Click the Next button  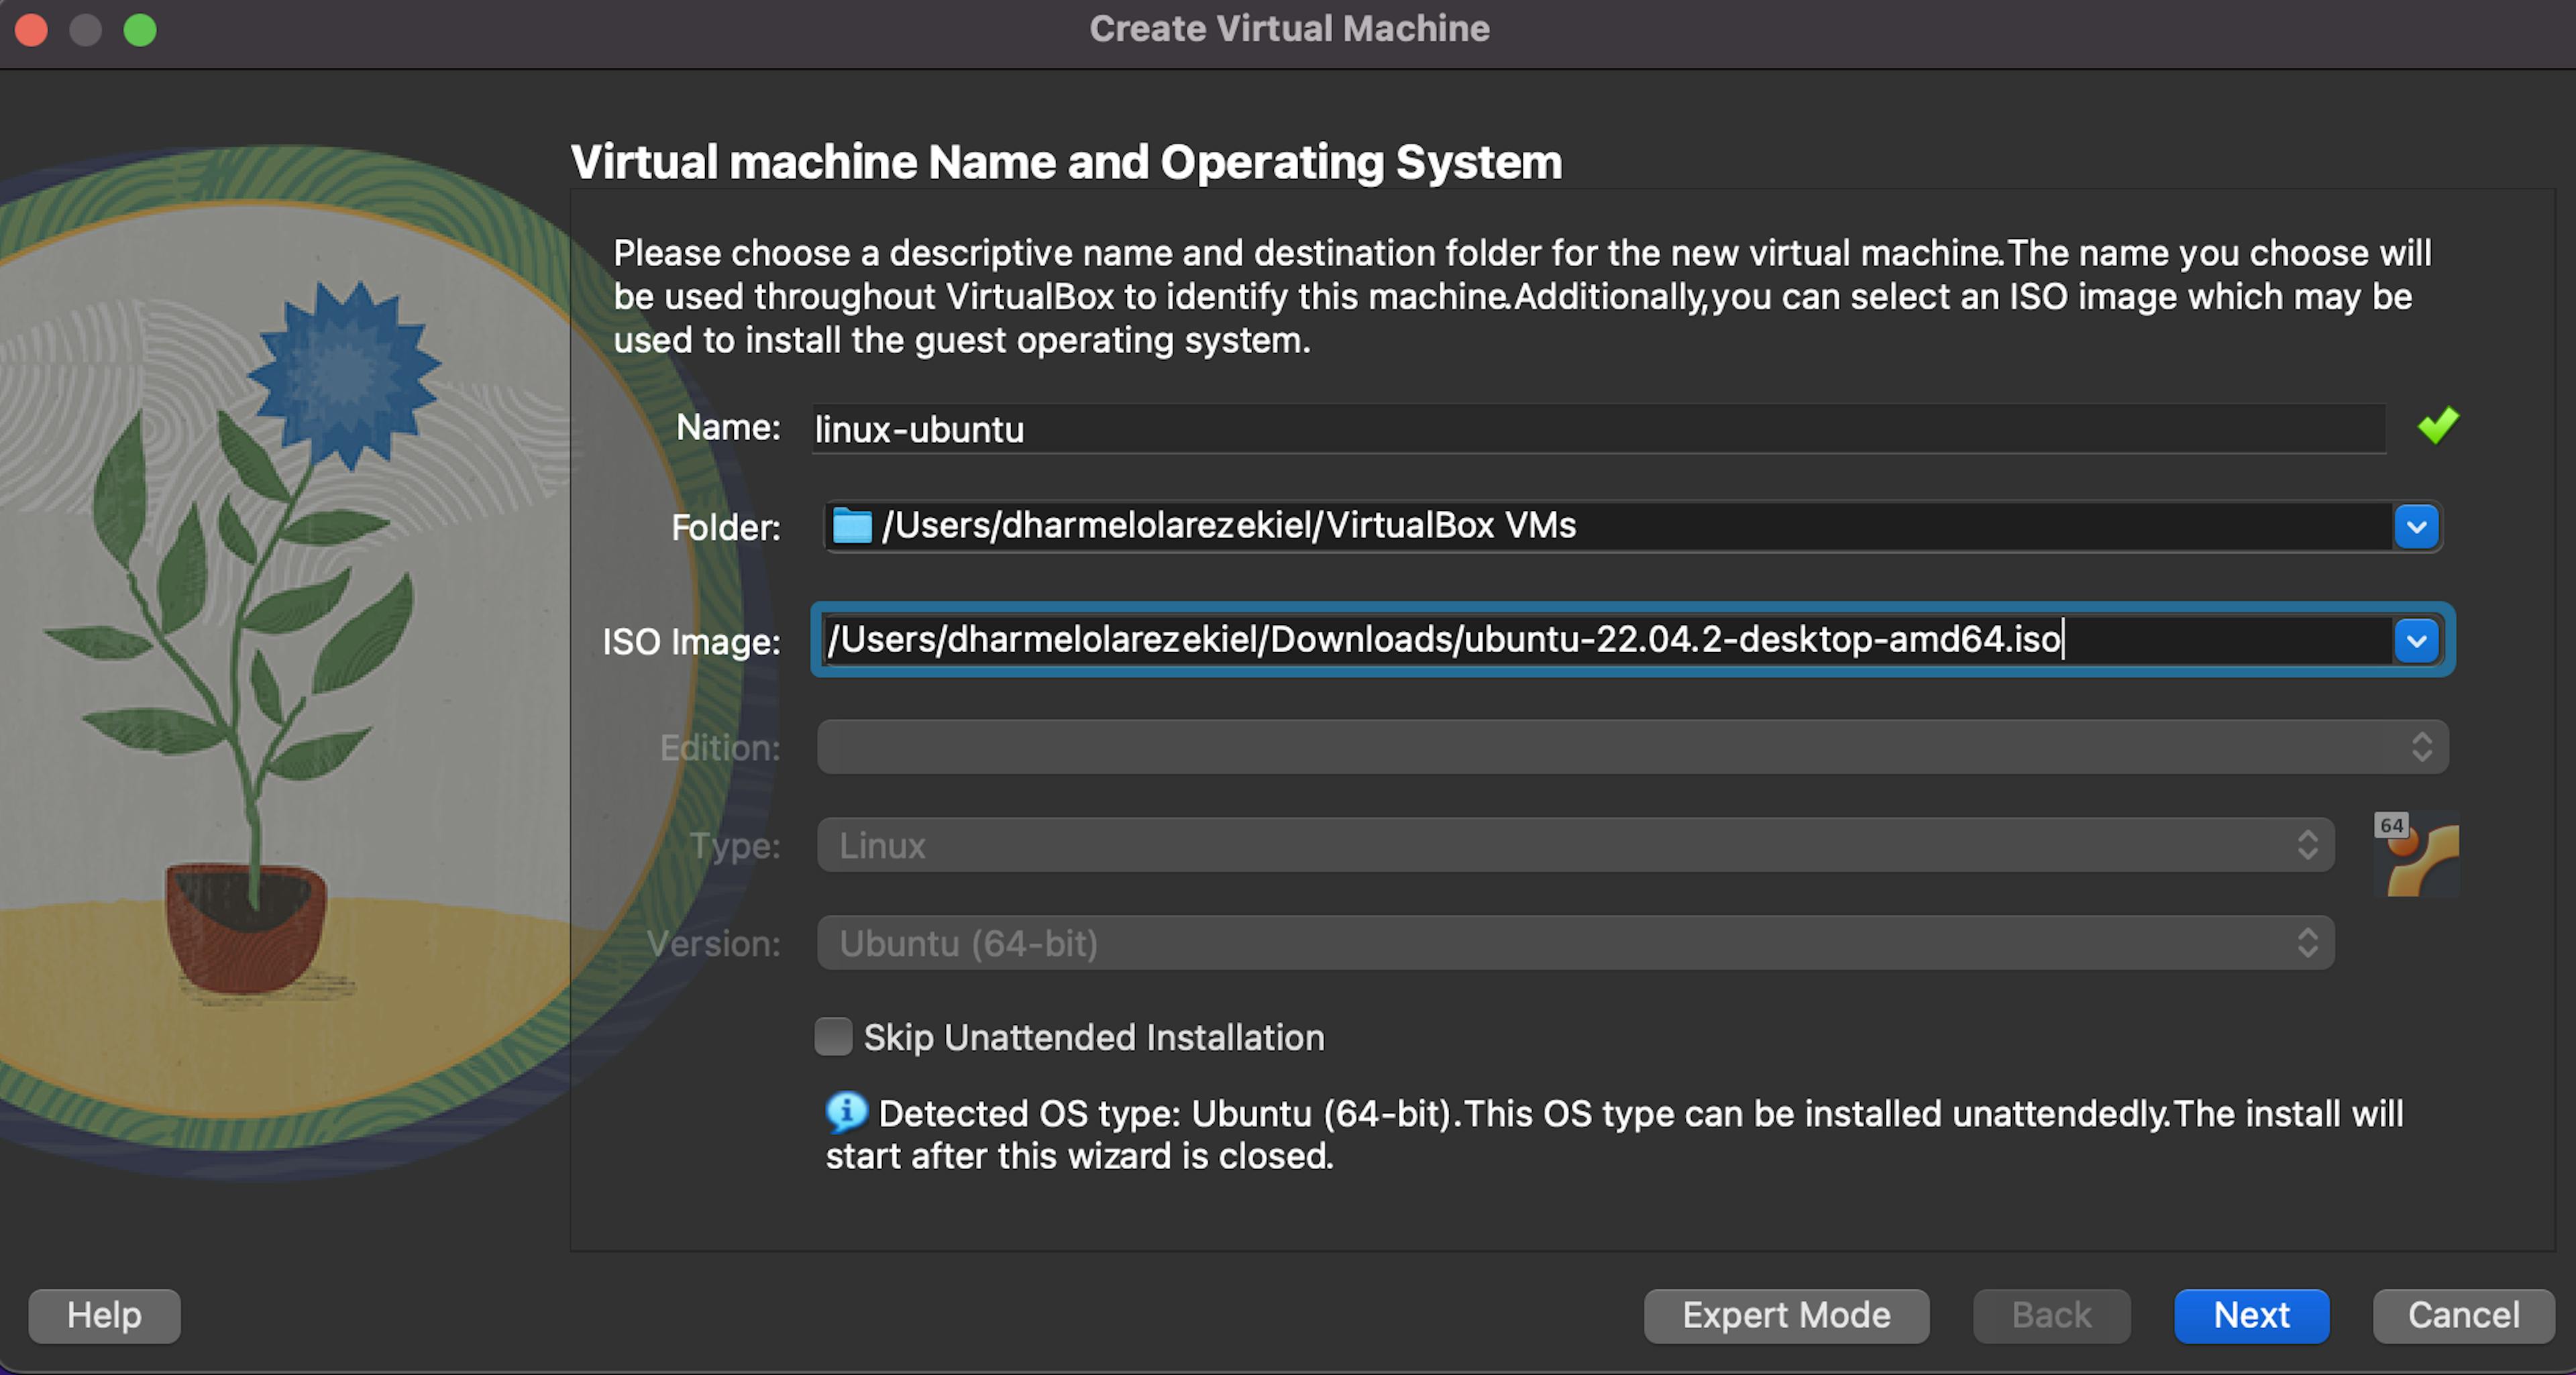2251,1315
